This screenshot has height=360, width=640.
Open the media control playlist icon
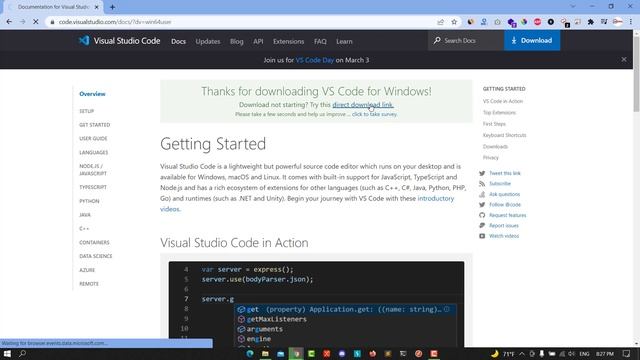[x=604, y=22]
